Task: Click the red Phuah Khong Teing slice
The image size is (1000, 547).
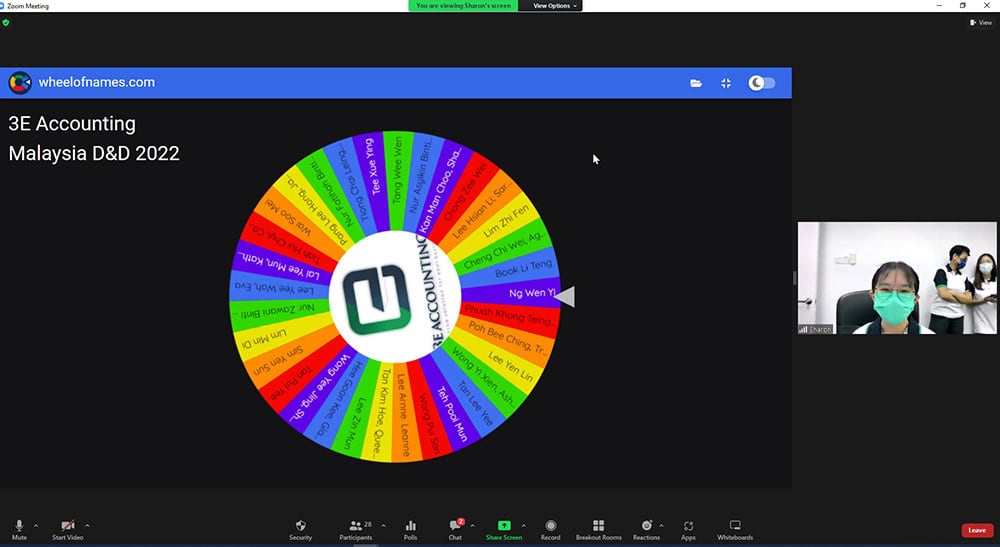Action: coord(510,315)
